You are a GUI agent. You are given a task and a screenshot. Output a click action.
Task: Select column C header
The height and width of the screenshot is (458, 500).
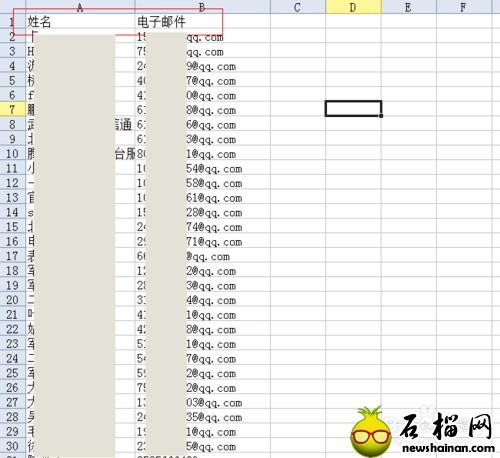(x=298, y=7)
